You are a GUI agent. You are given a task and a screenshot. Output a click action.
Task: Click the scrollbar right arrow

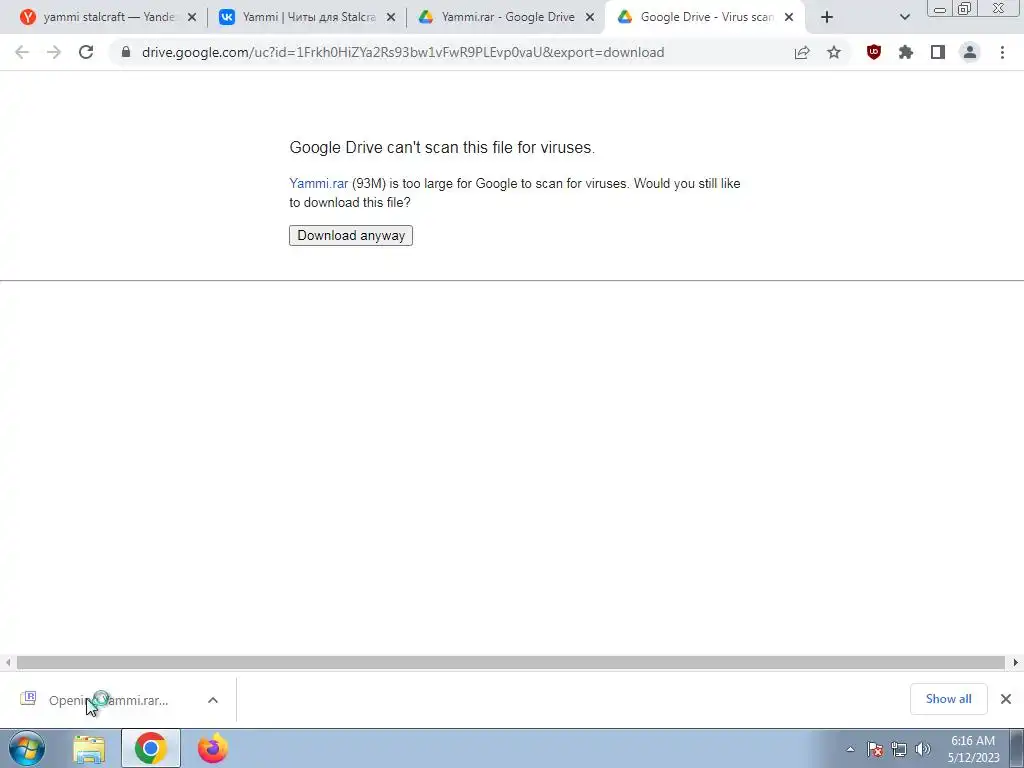[x=1016, y=662]
